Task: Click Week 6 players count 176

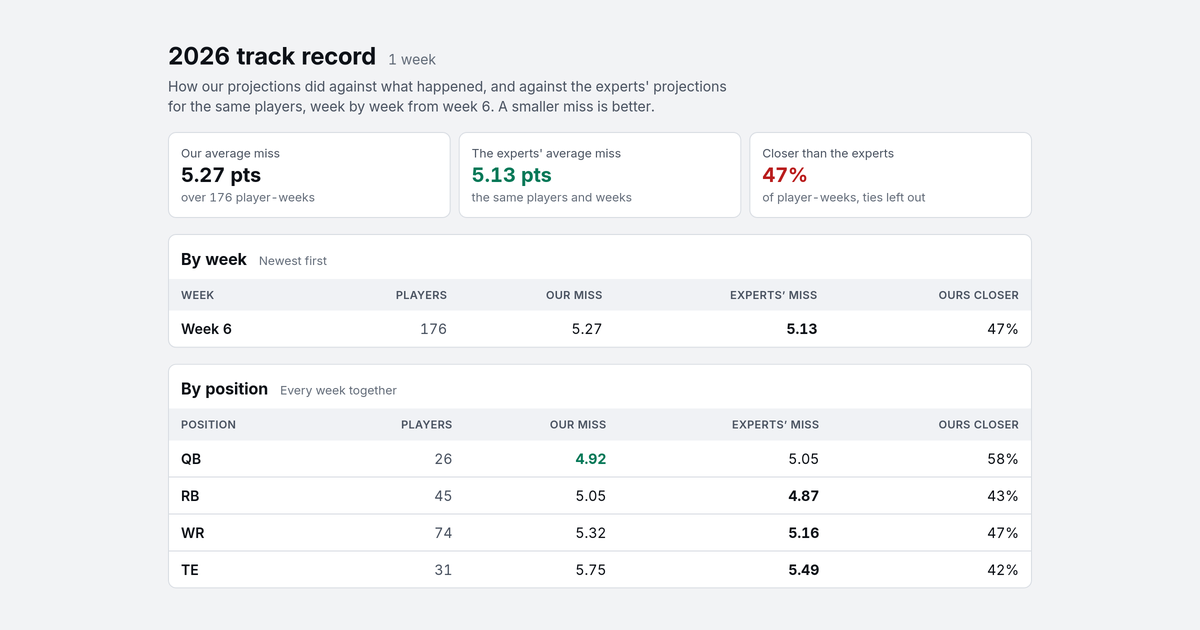Action: point(433,329)
